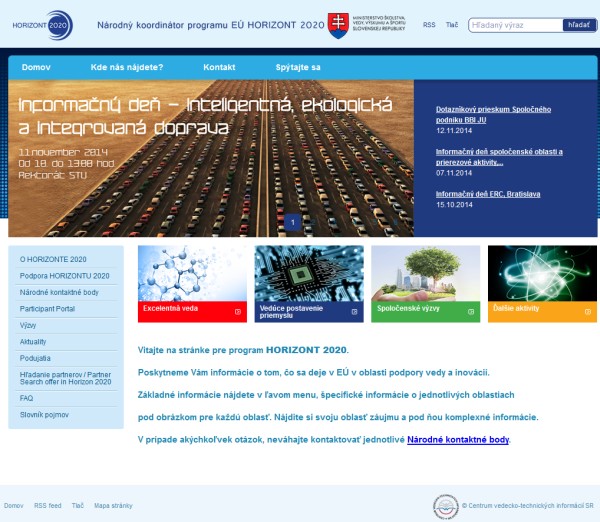This screenshot has height=522, width=600.
Task: Click the hľadať search button
Action: pyautogui.click(x=579, y=25)
